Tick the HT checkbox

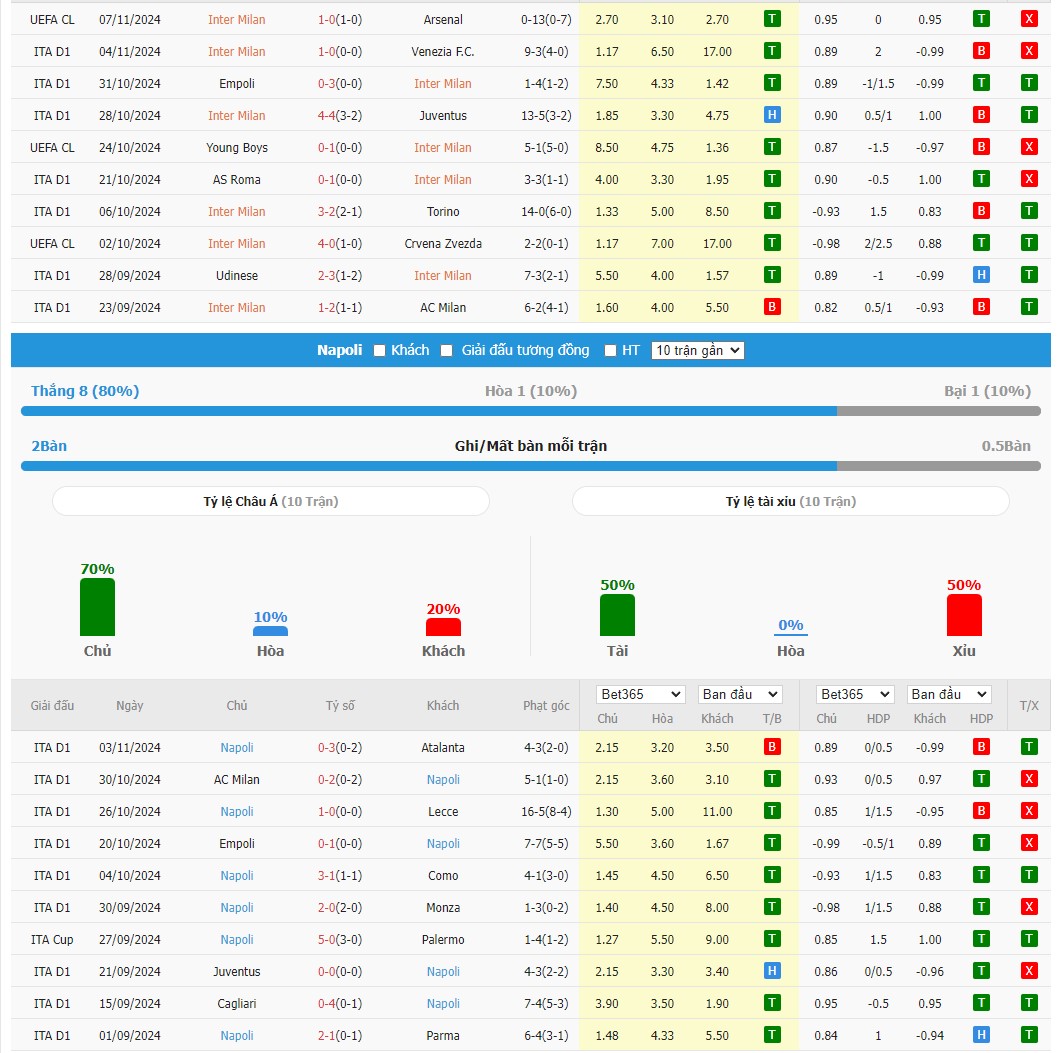tap(610, 350)
